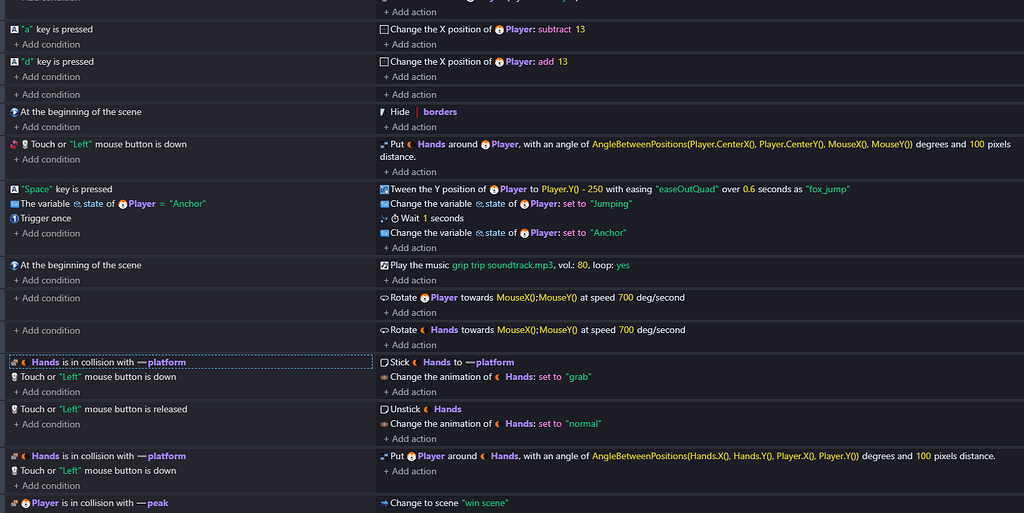Viewport: 1024px width, 513px height.
Task: Click the keyboard icon beside "Space" key is pressed
Action: [x=14, y=189]
